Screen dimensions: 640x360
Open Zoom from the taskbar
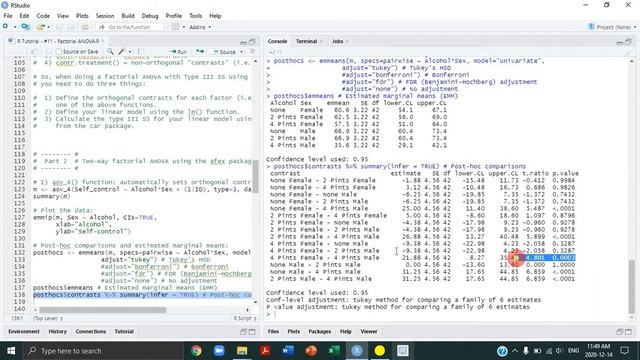coord(219,351)
